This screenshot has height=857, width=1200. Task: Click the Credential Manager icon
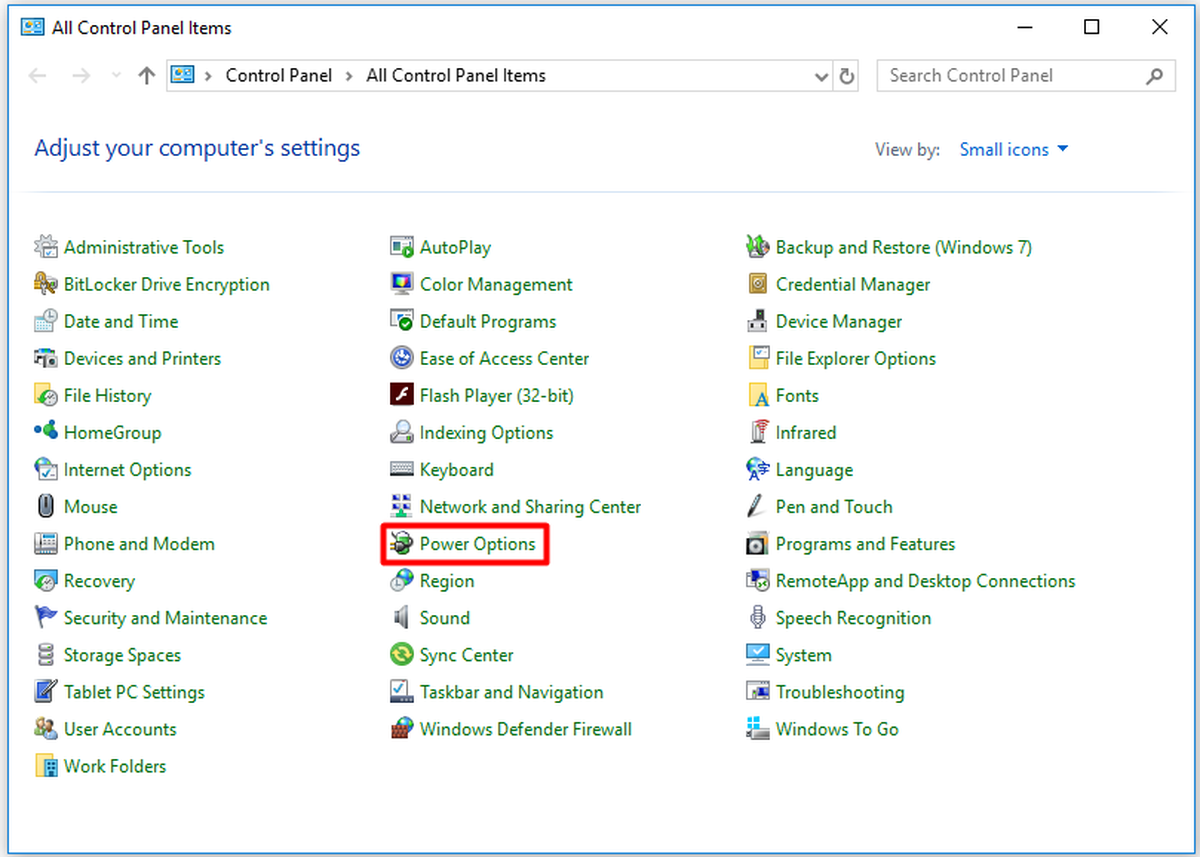tap(757, 284)
